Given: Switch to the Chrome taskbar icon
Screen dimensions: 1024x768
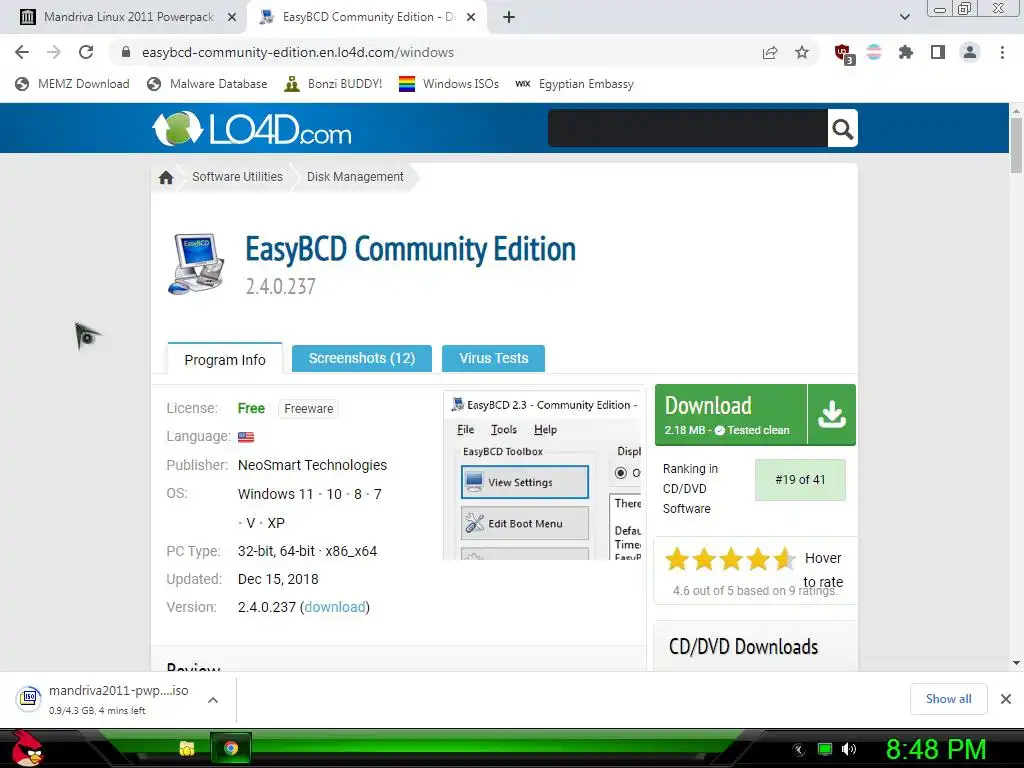Looking at the screenshot, I should click(231, 748).
